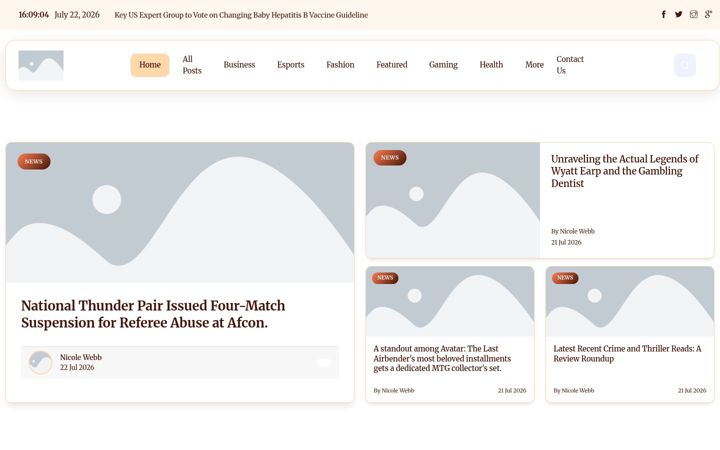Open the Wyatt Earp legends article
720x450 pixels.
click(624, 171)
